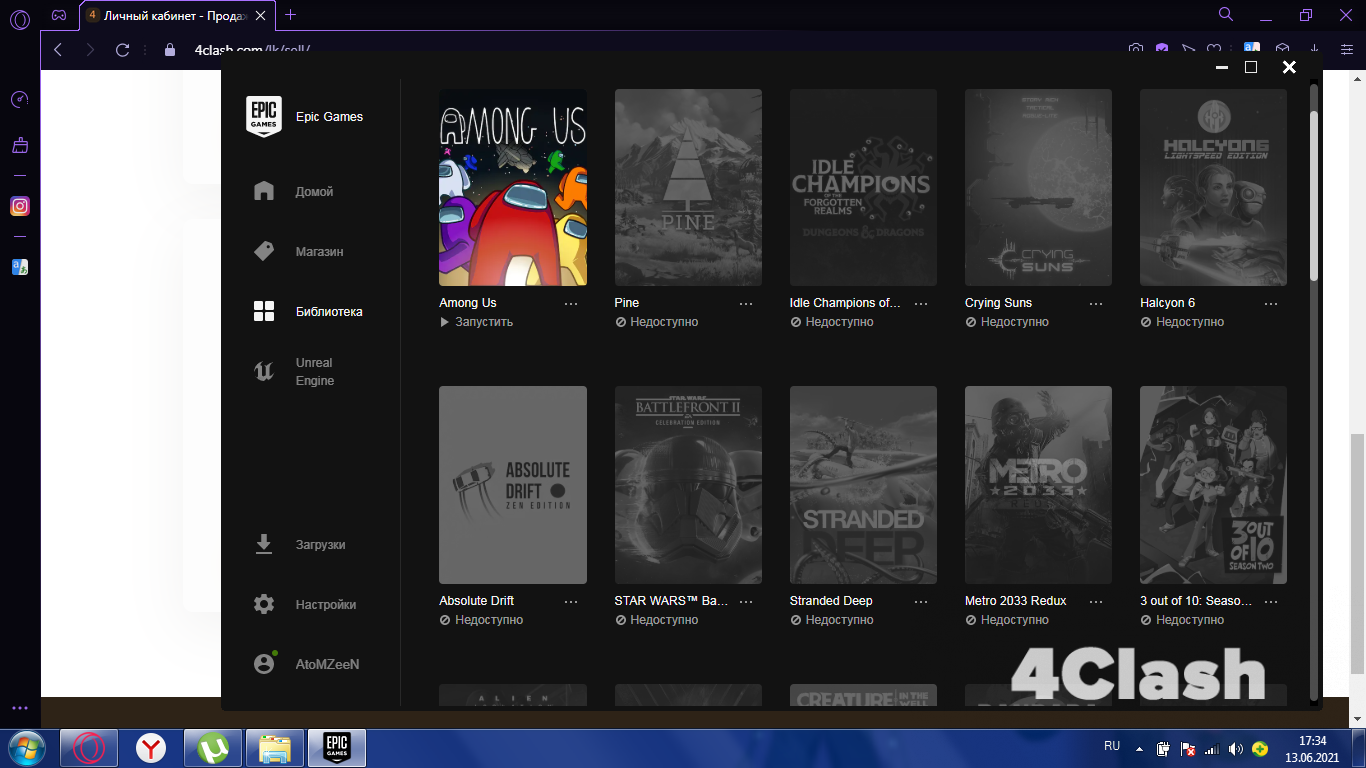Click the Unreal Engine logo icon
The image size is (1366, 768).
click(x=264, y=371)
